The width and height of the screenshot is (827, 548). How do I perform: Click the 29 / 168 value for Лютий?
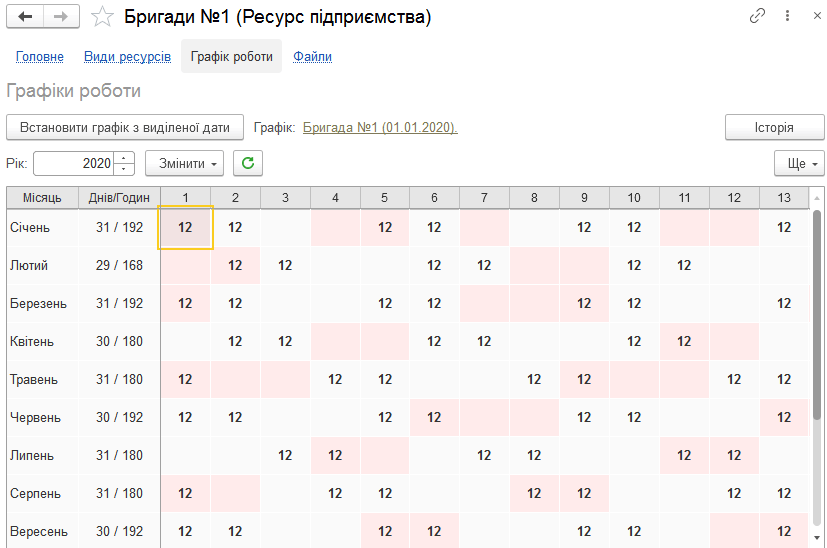click(119, 265)
